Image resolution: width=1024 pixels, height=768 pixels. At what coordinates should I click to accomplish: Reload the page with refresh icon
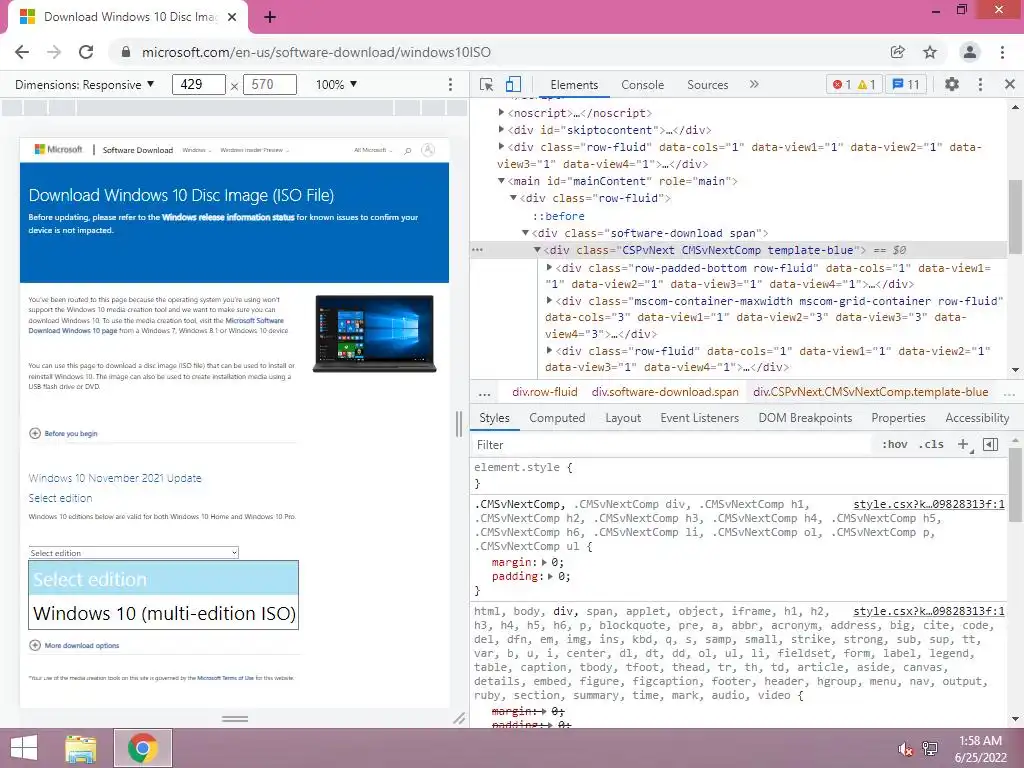tap(86, 52)
